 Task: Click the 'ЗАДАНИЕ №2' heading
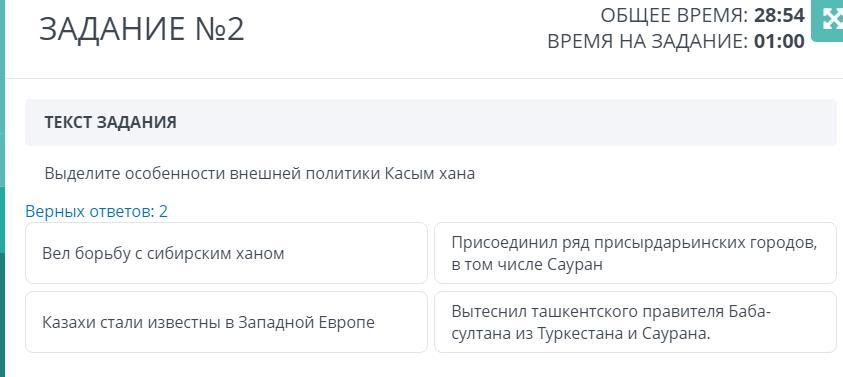point(142,29)
